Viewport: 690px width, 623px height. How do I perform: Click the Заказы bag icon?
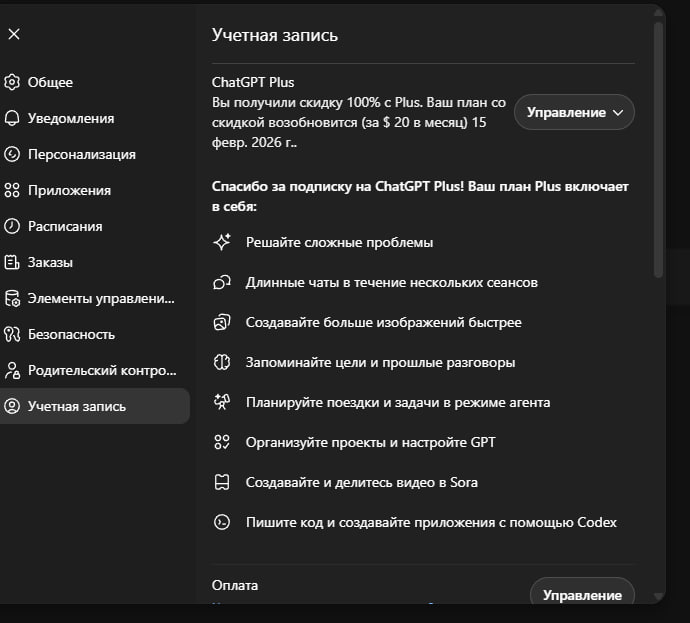coord(12,262)
